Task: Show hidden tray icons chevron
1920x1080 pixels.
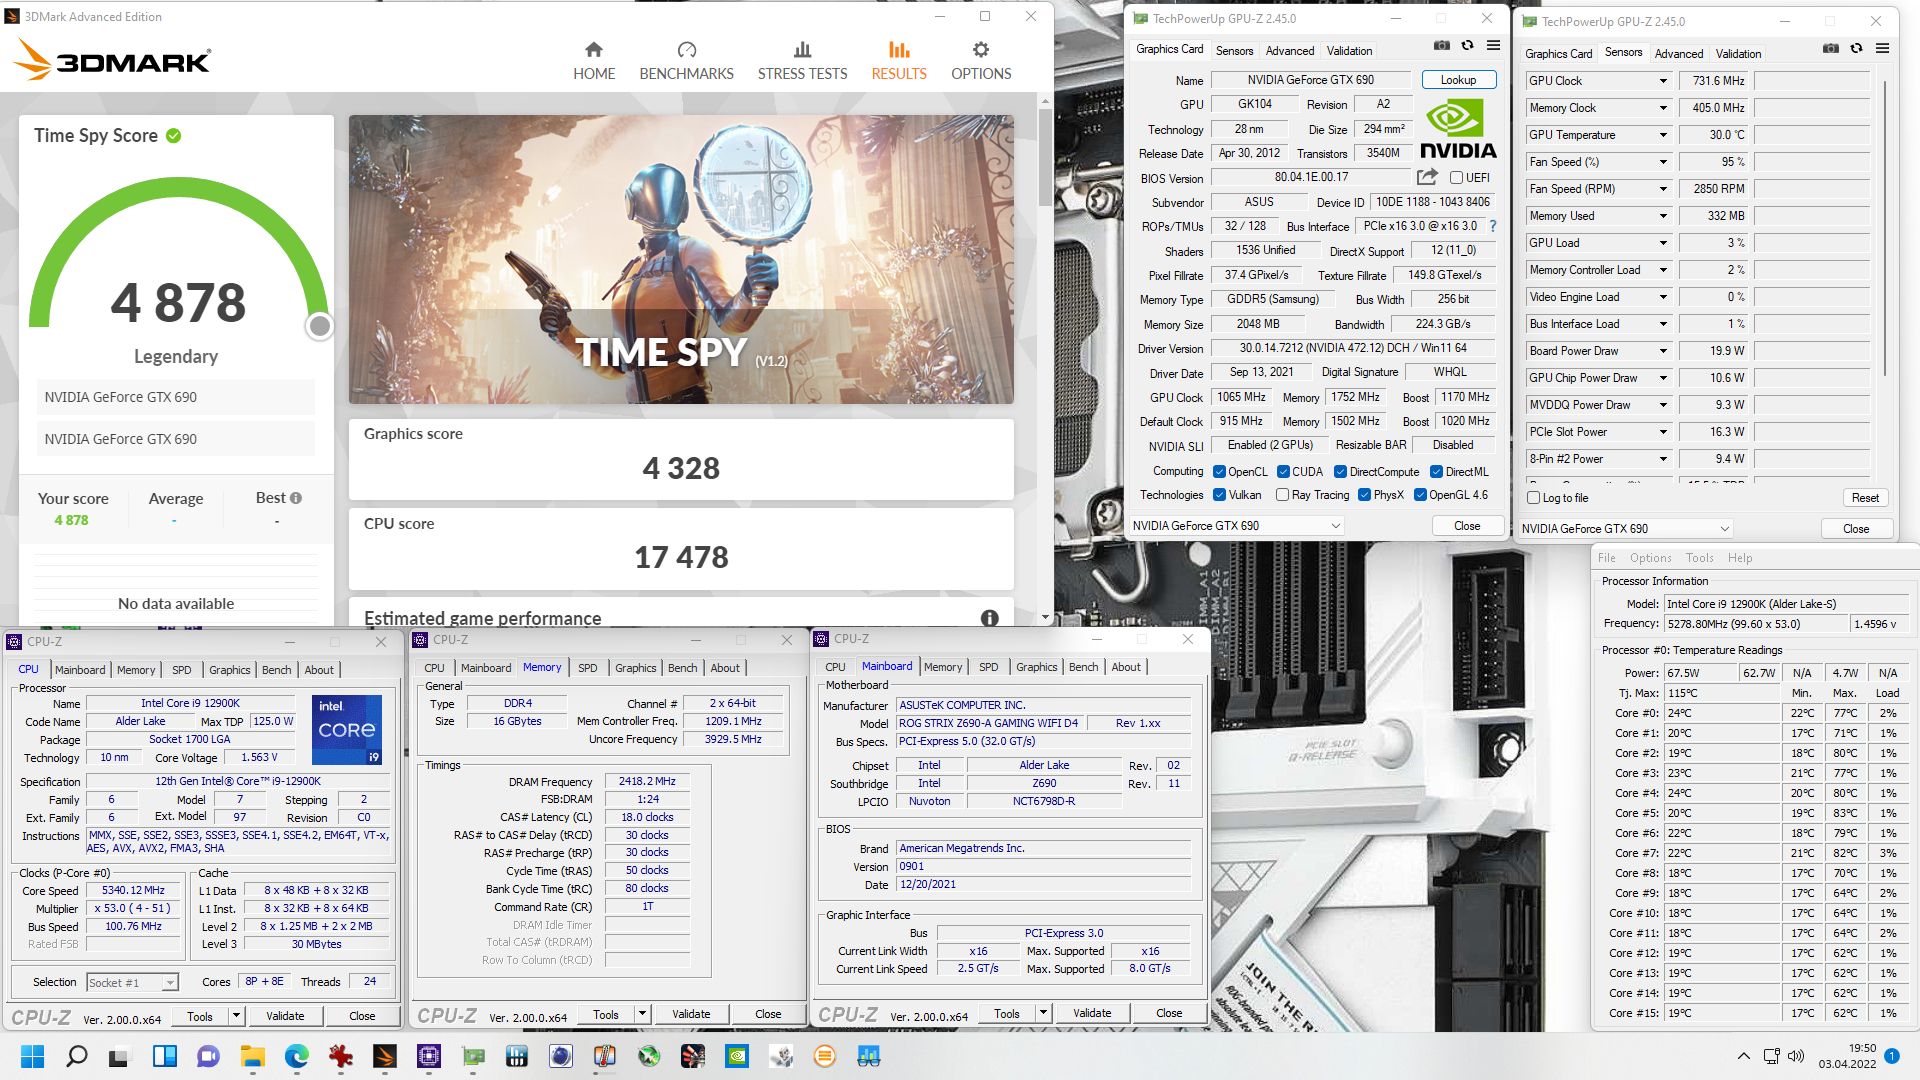Action: coord(1744,1056)
